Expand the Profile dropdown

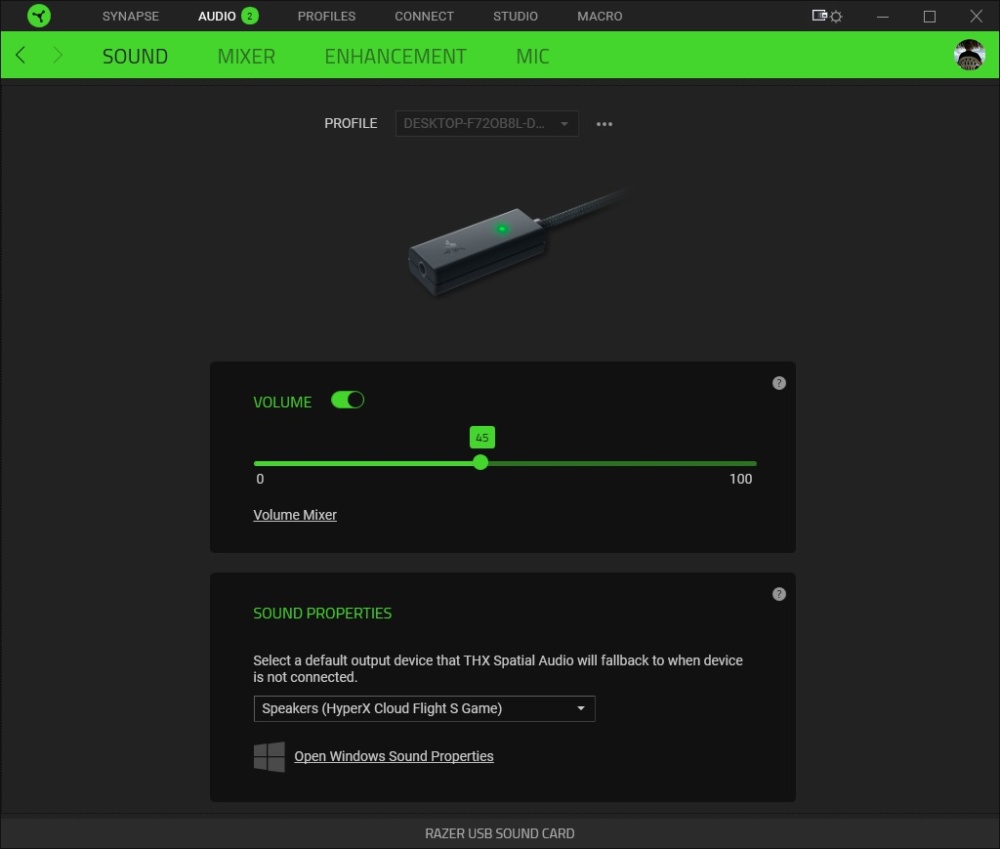pos(487,123)
